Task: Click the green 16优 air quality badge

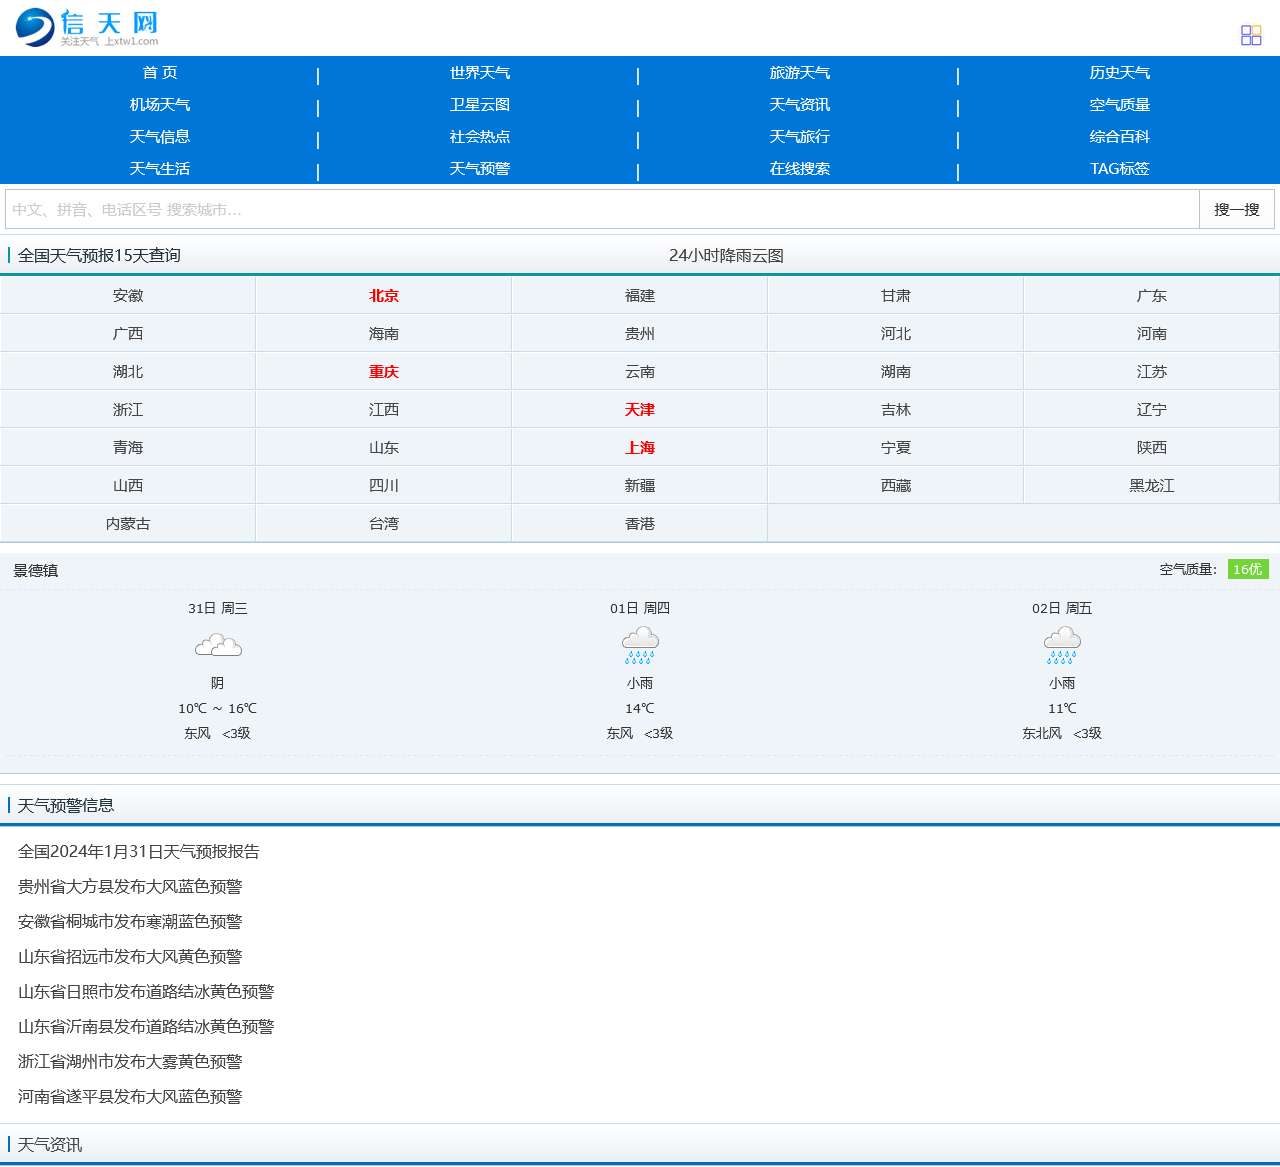Action: [1248, 569]
